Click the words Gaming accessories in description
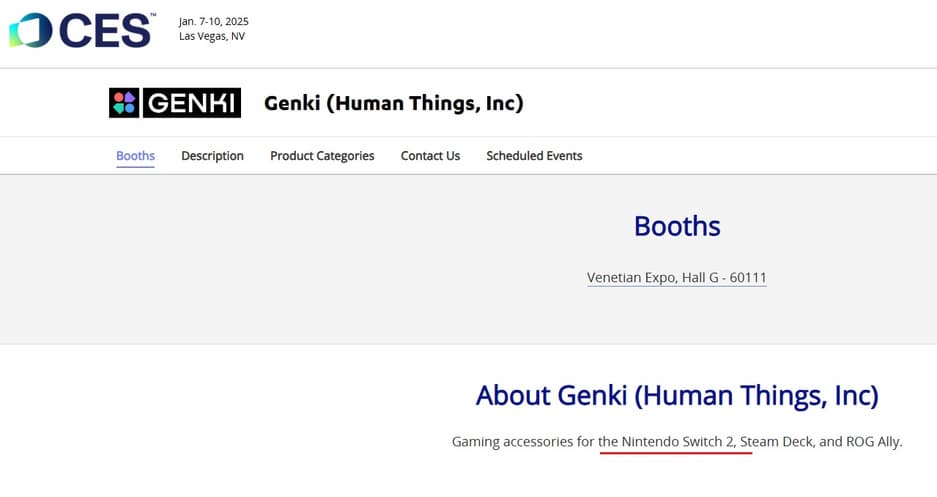Viewport: 937px width, 497px height. tap(513, 441)
